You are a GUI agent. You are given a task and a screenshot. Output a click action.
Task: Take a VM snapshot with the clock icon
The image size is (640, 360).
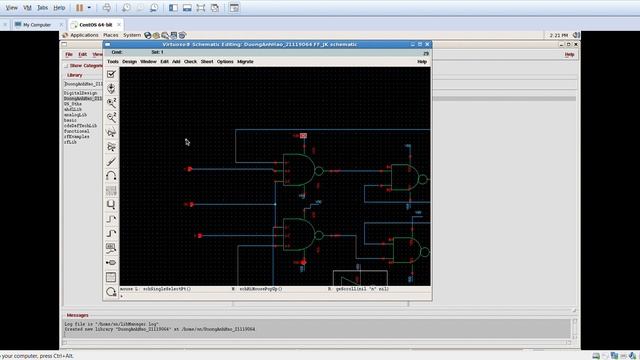127,8
